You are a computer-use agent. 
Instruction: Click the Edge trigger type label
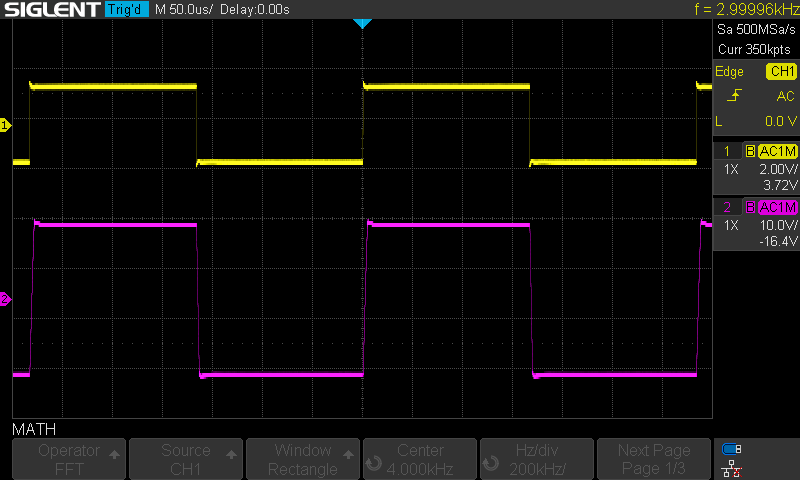729,71
